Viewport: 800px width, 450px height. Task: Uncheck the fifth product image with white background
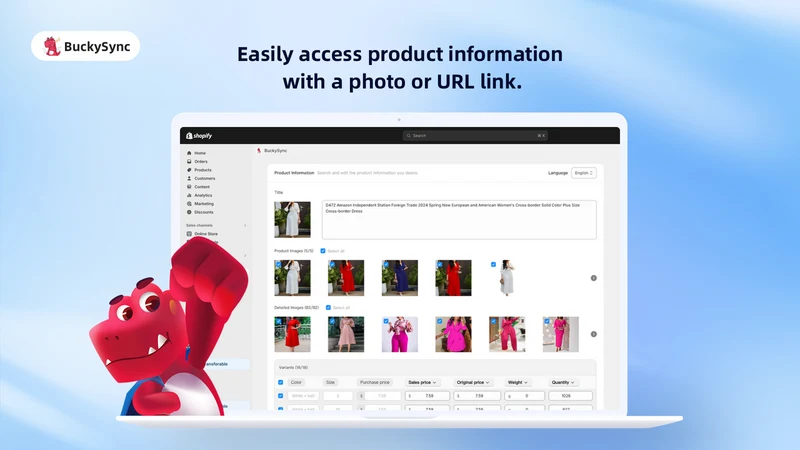493,264
